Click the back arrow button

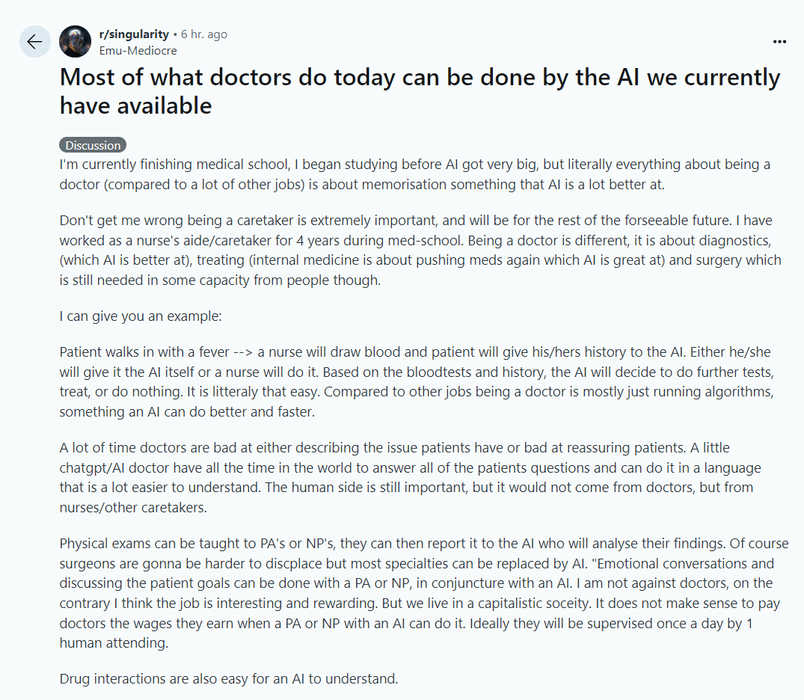pos(35,42)
